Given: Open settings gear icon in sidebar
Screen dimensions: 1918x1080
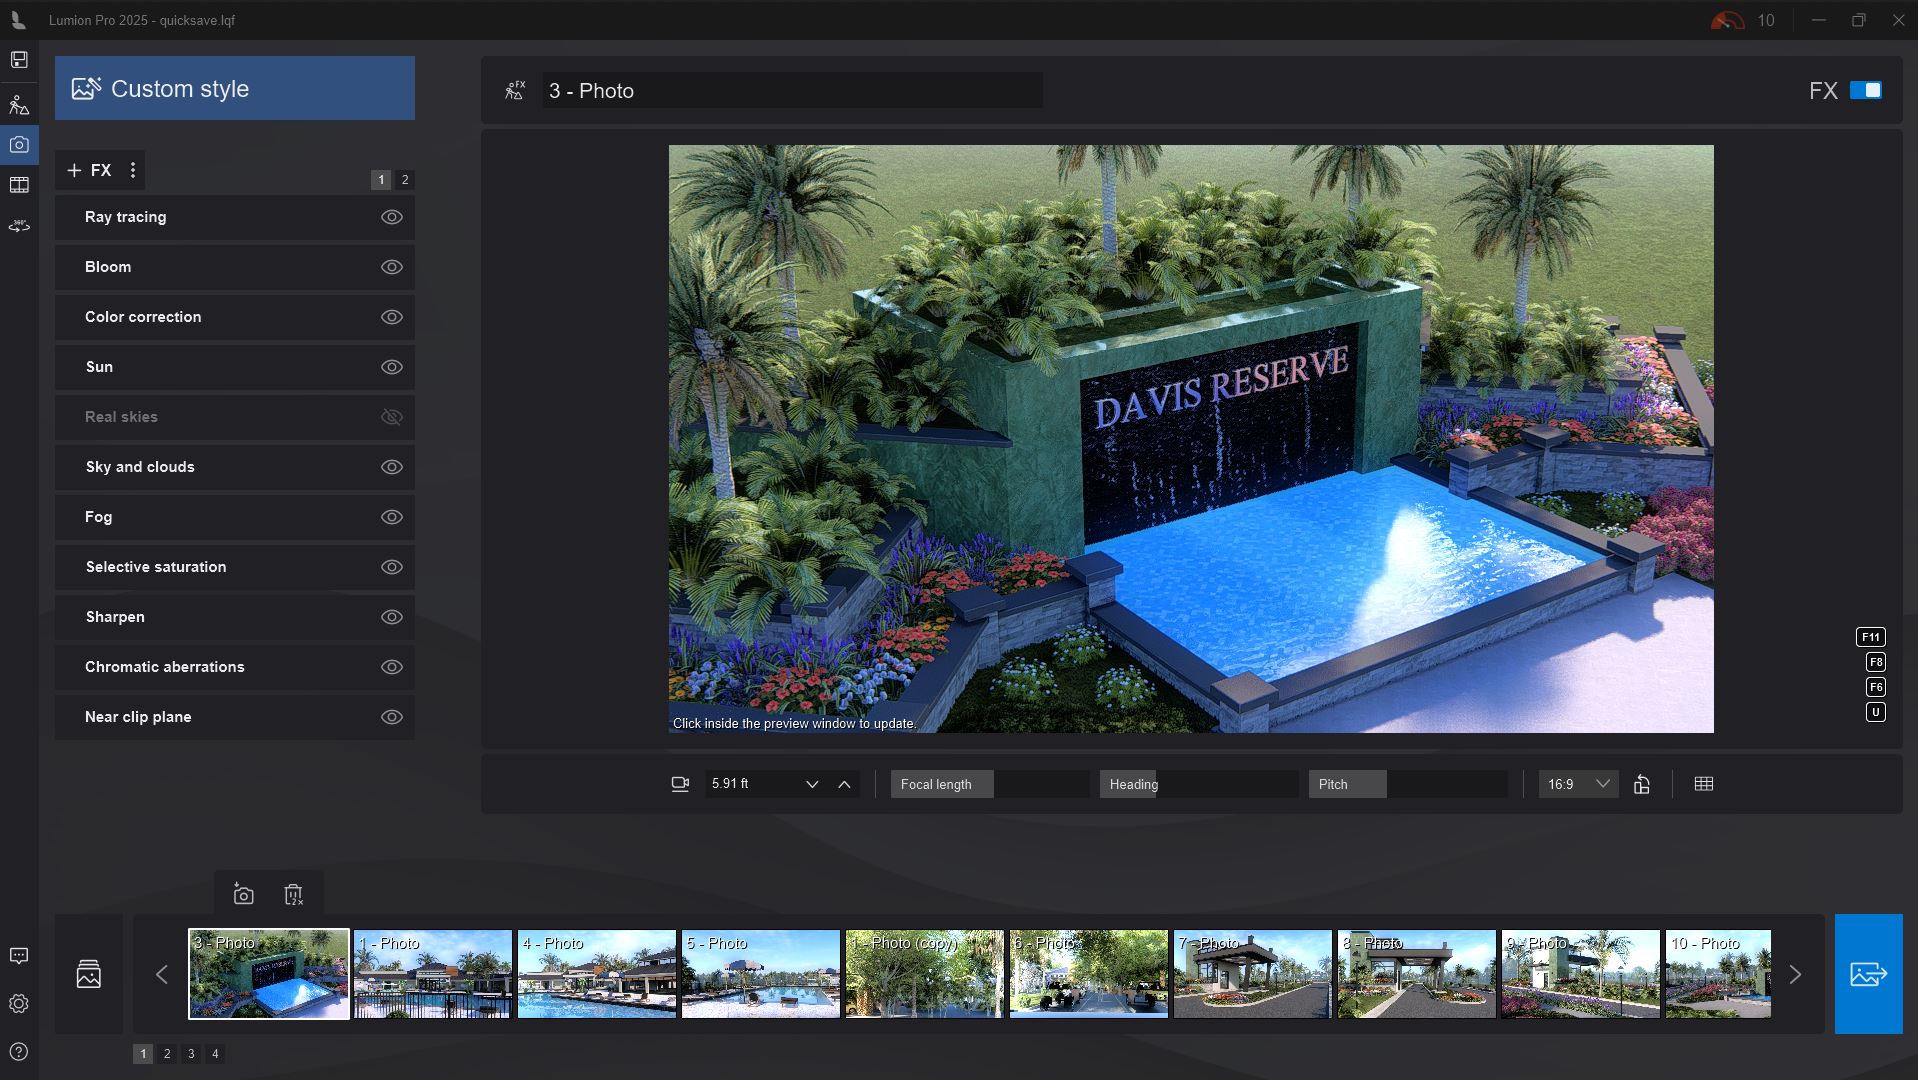Looking at the screenshot, I should point(19,1004).
